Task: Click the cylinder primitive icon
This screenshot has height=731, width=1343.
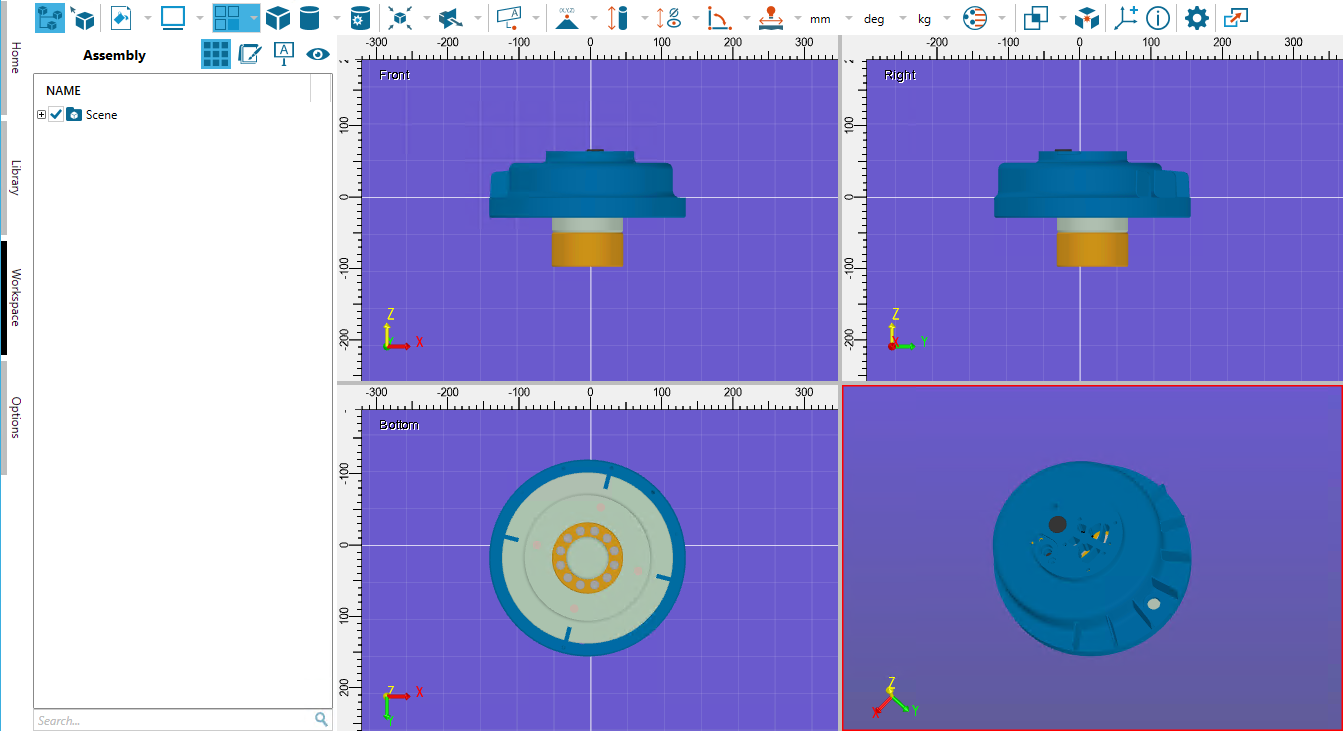Action: pos(310,18)
